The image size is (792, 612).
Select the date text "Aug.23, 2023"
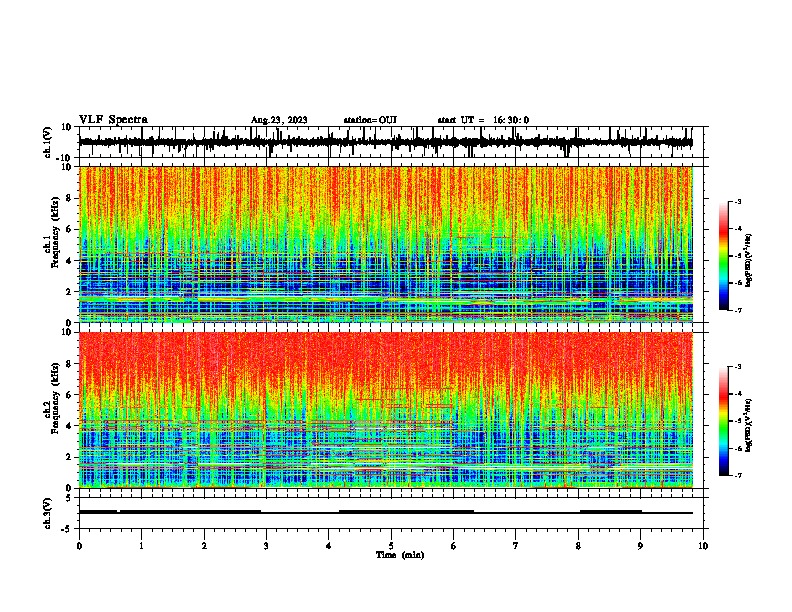pyautogui.click(x=279, y=120)
